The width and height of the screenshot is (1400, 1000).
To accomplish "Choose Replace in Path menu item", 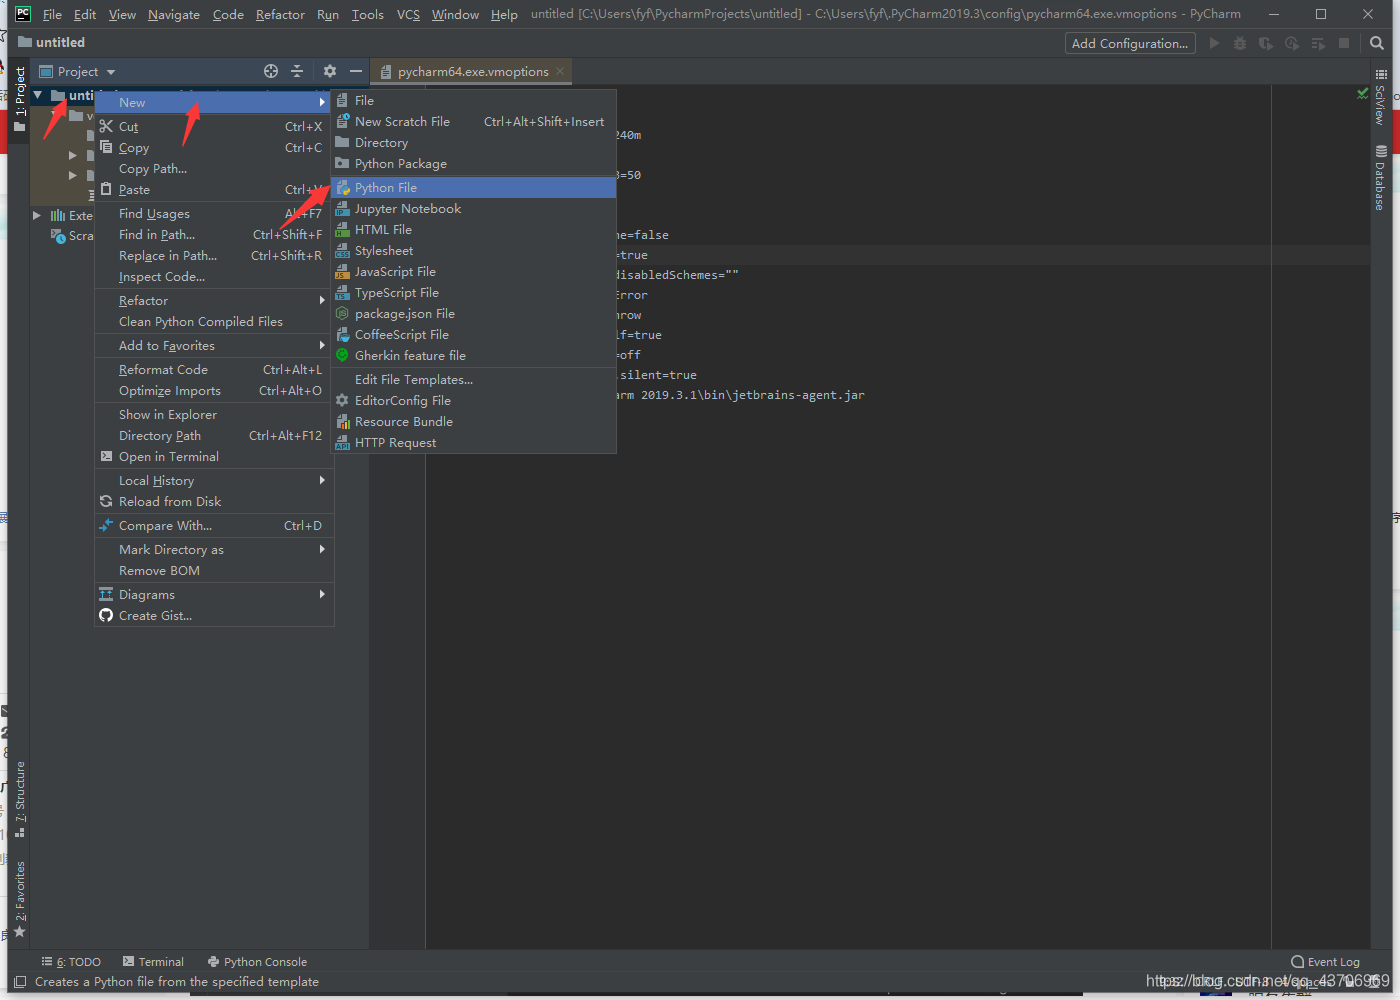I will (212, 255).
